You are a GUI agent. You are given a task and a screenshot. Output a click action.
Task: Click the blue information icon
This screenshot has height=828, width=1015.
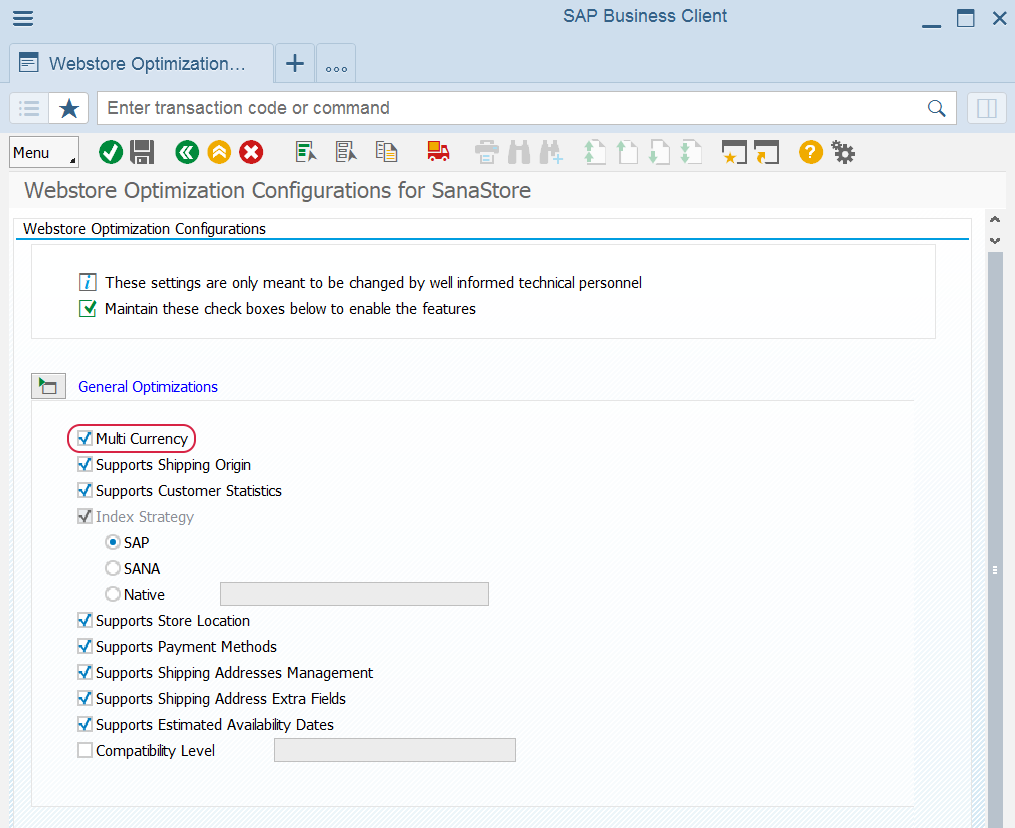point(87,282)
